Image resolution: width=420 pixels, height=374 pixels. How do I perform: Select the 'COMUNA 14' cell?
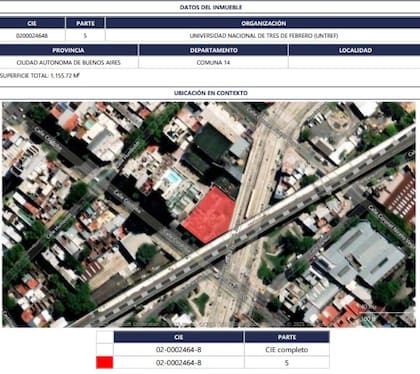(213, 63)
